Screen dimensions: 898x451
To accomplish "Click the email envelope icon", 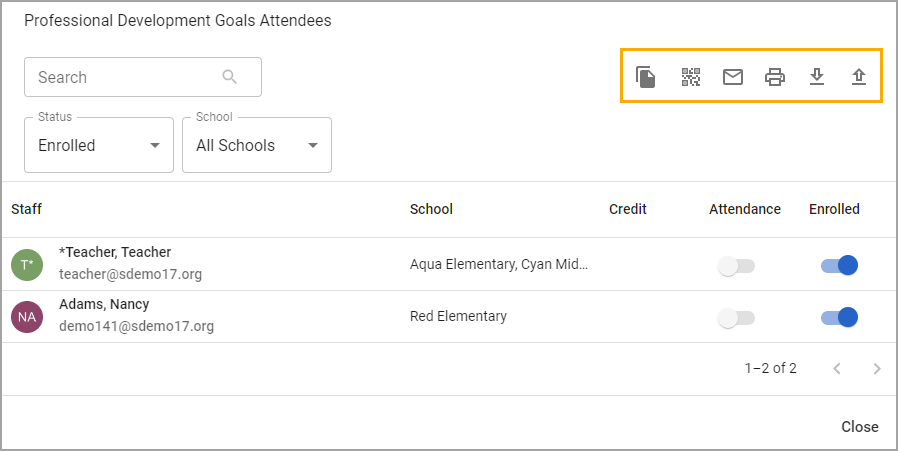I will pyautogui.click(x=732, y=77).
